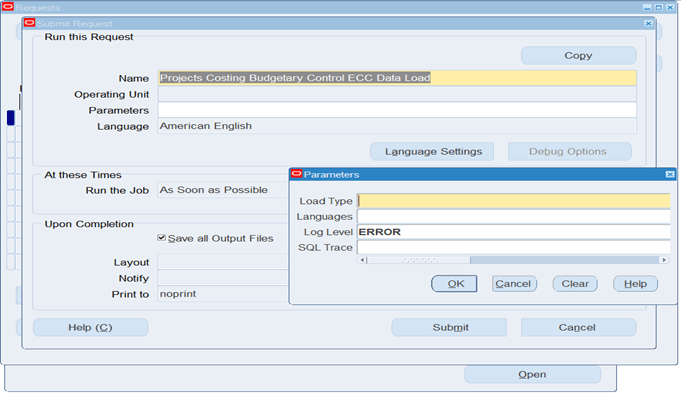The width and height of the screenshot is (681, 394).
Task: Click the Parameters scrollbar right arrow
Action: (x=664, y=260)
